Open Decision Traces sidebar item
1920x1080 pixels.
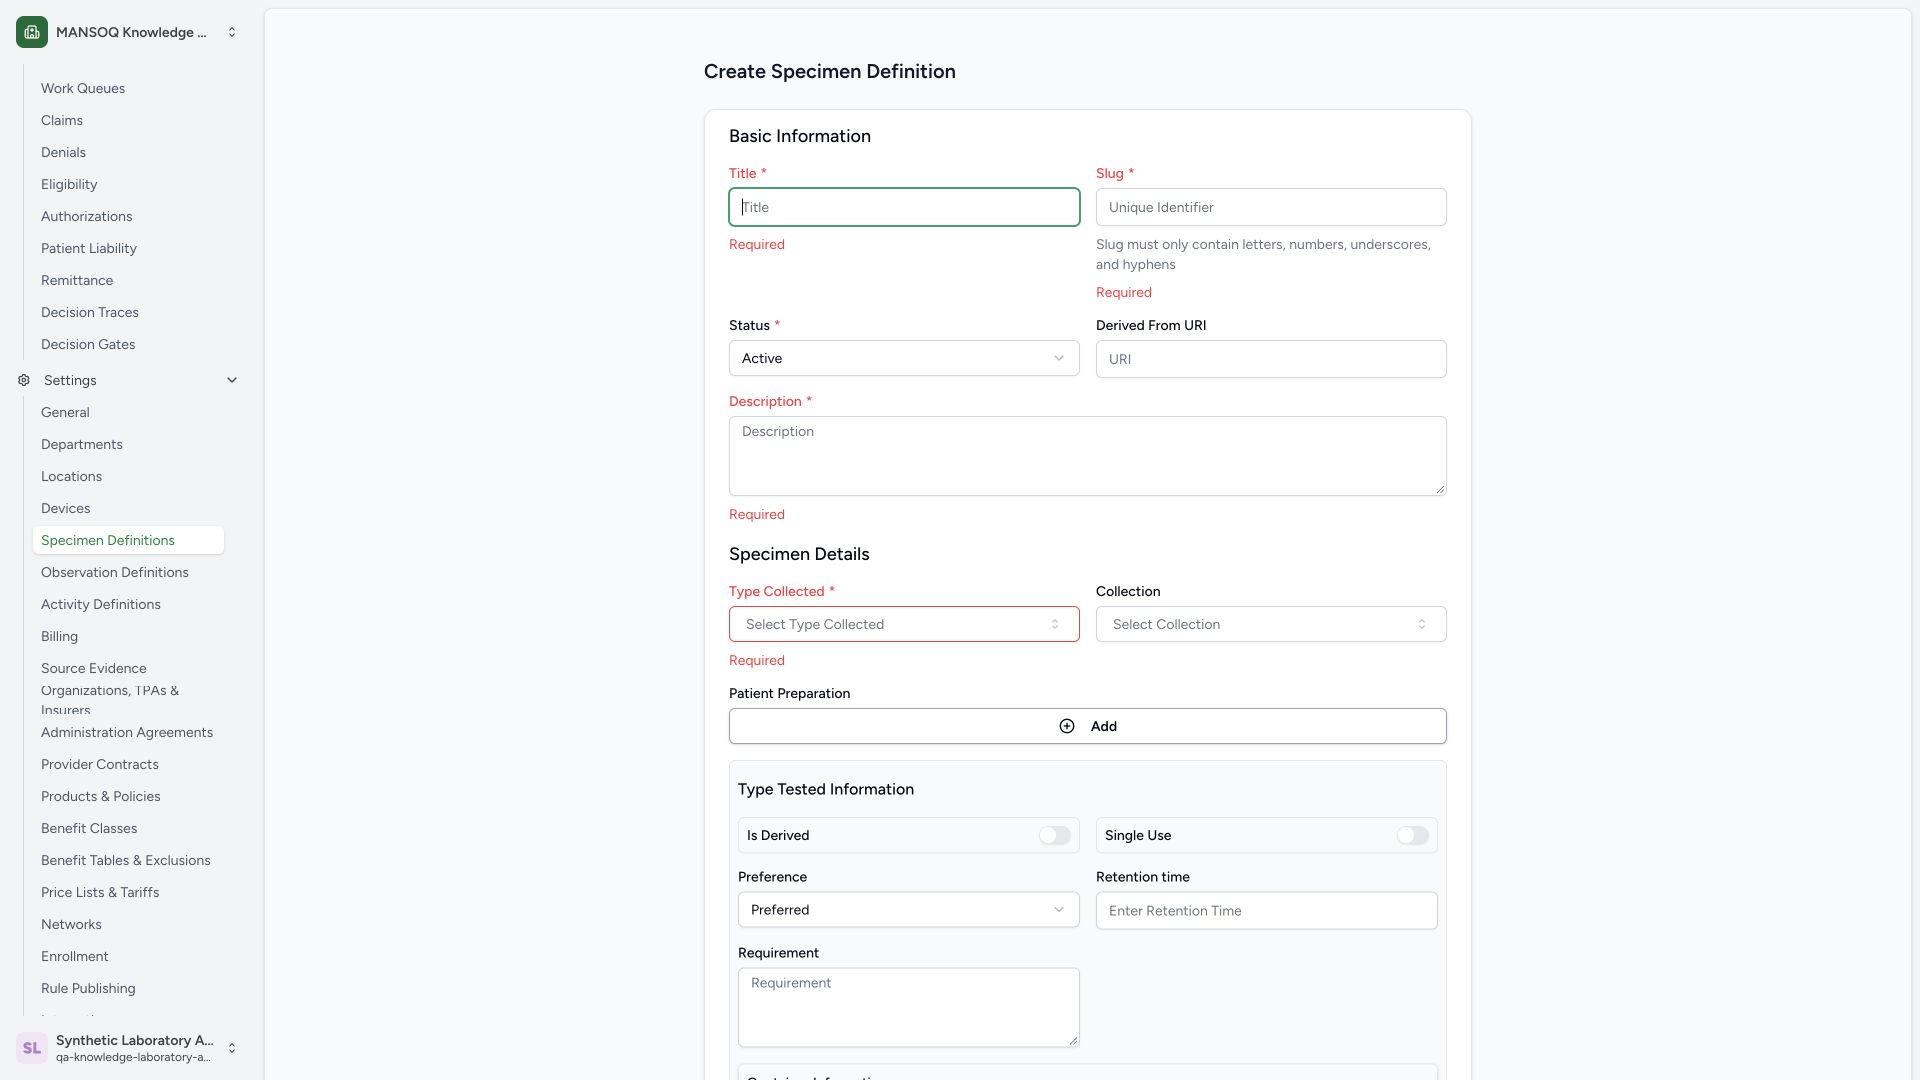90,312
